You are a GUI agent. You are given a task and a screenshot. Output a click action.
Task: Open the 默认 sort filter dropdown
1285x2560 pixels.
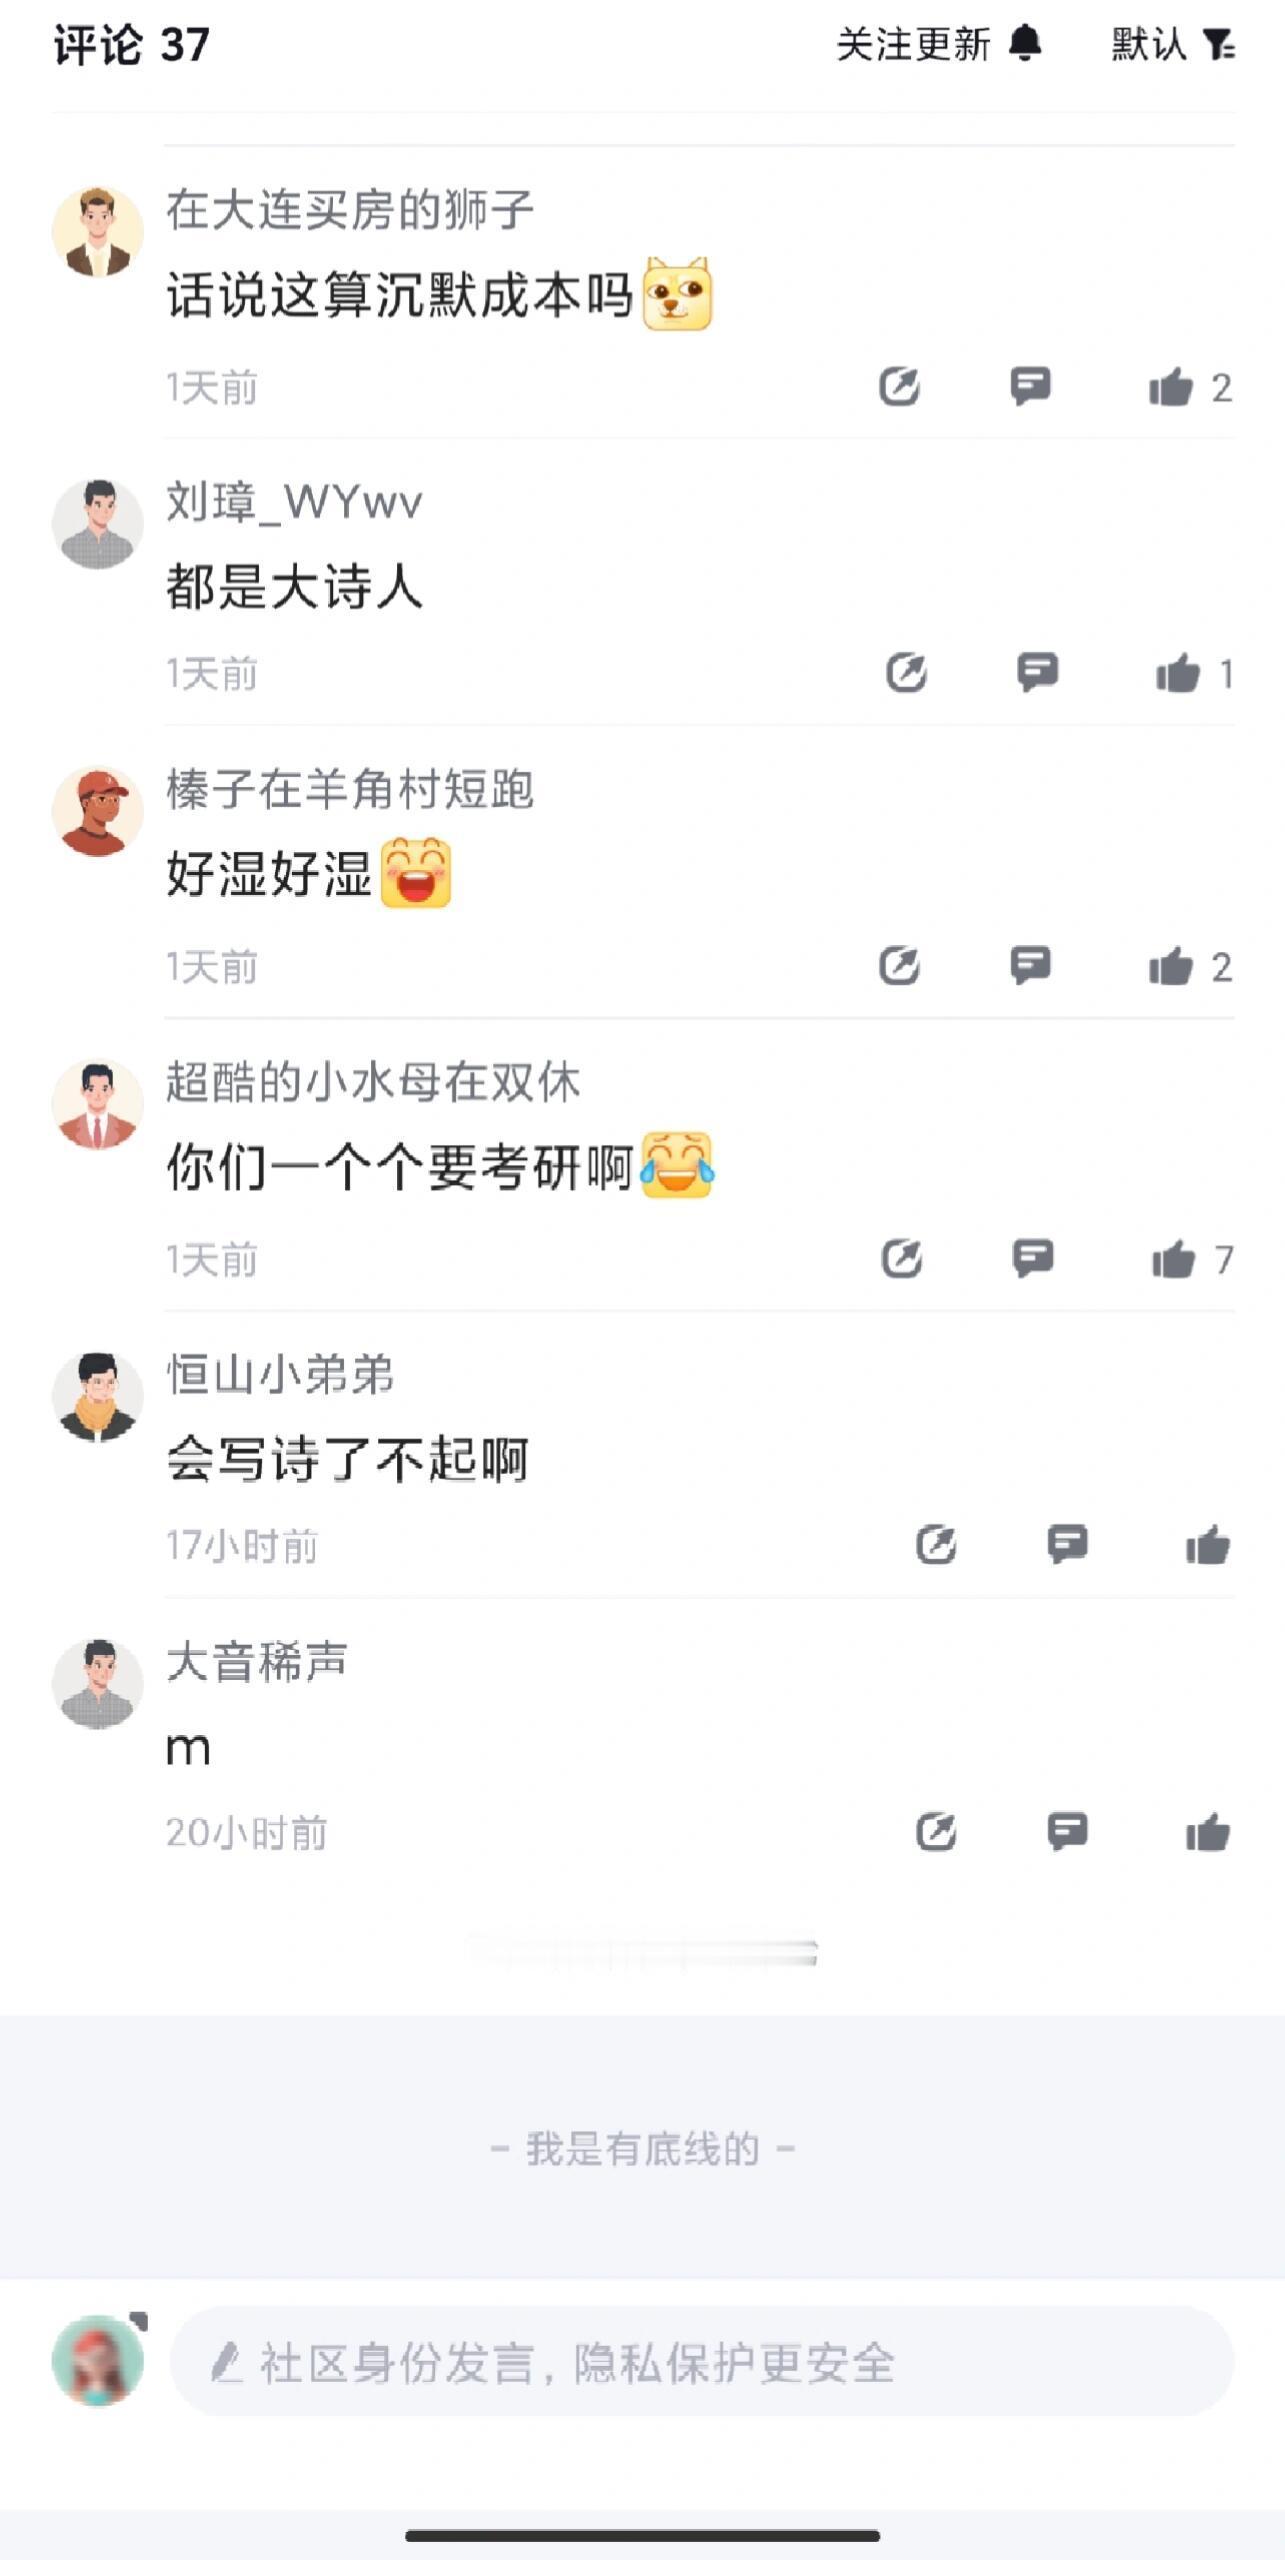pos(1173,44)
